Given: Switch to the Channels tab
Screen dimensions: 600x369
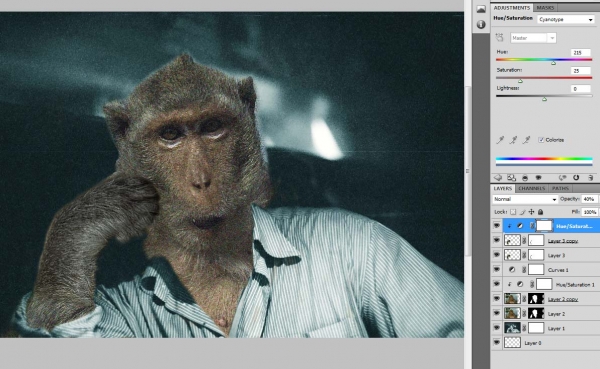Looking at the screenshot, I should pyautogui.click(x=532, y=188).
